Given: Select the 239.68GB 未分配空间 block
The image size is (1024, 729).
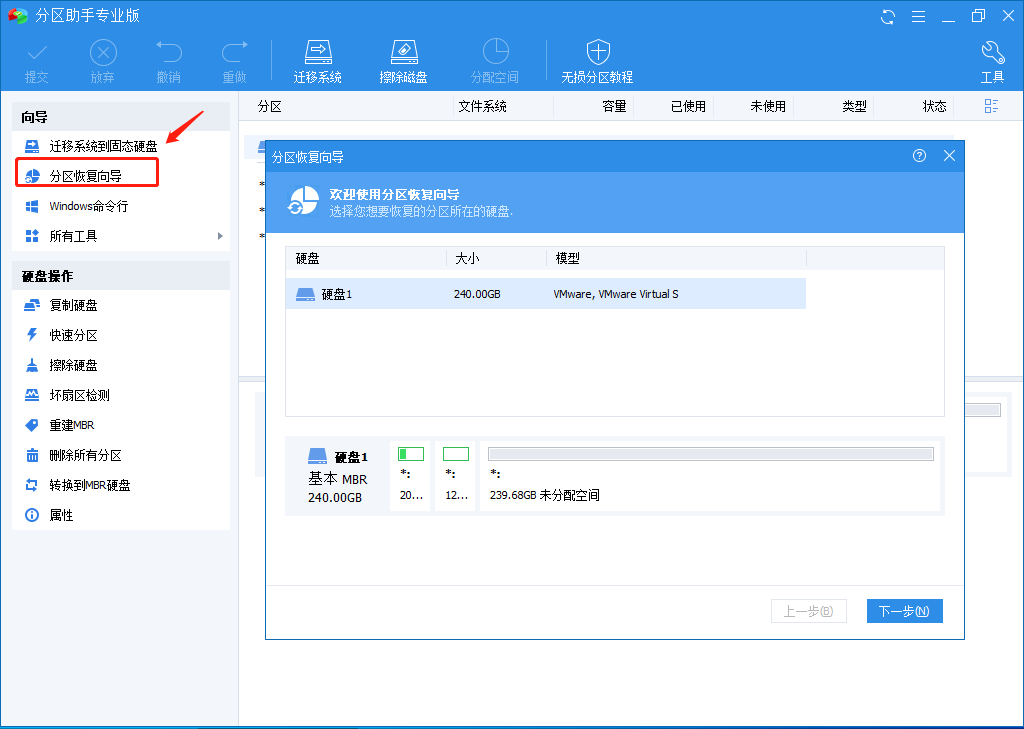Looking at the screenshot, I should click(710, 475).
